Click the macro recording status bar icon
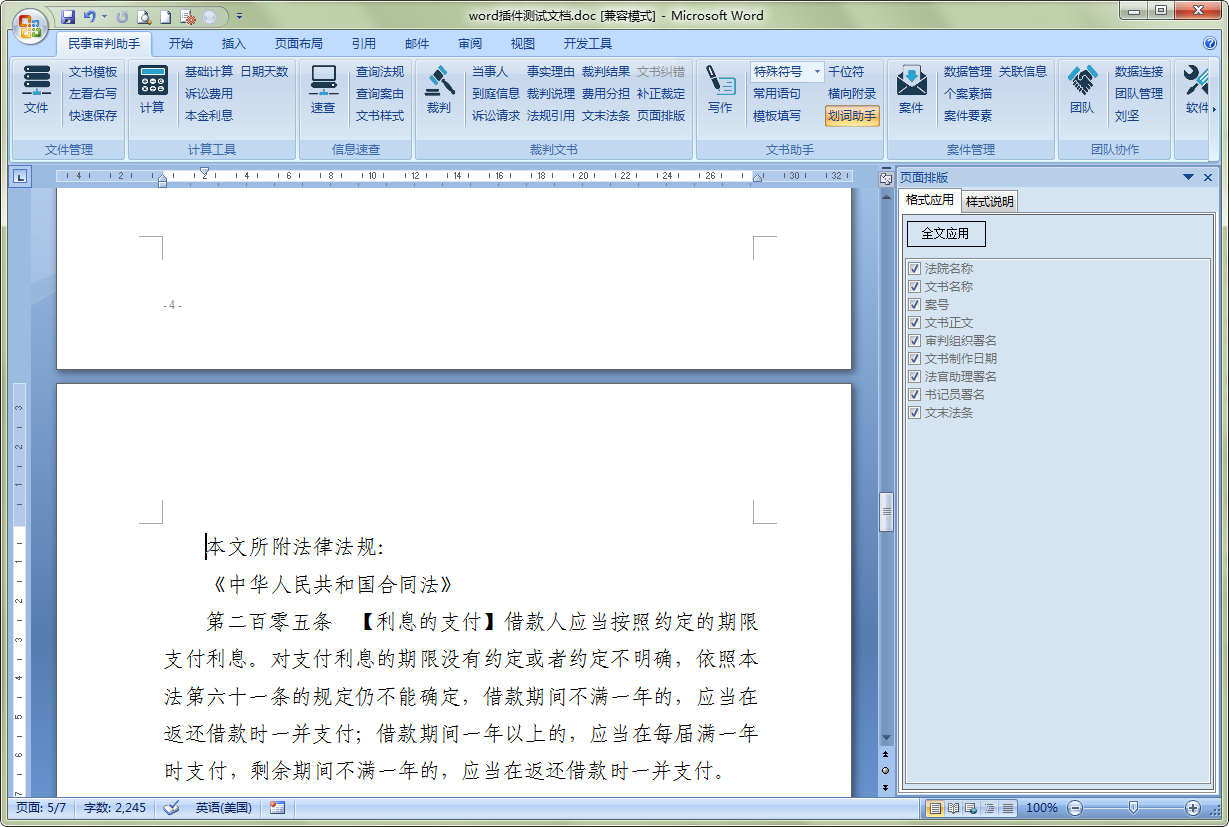Viewport: 1229px width, 827px height. [277, 808]
